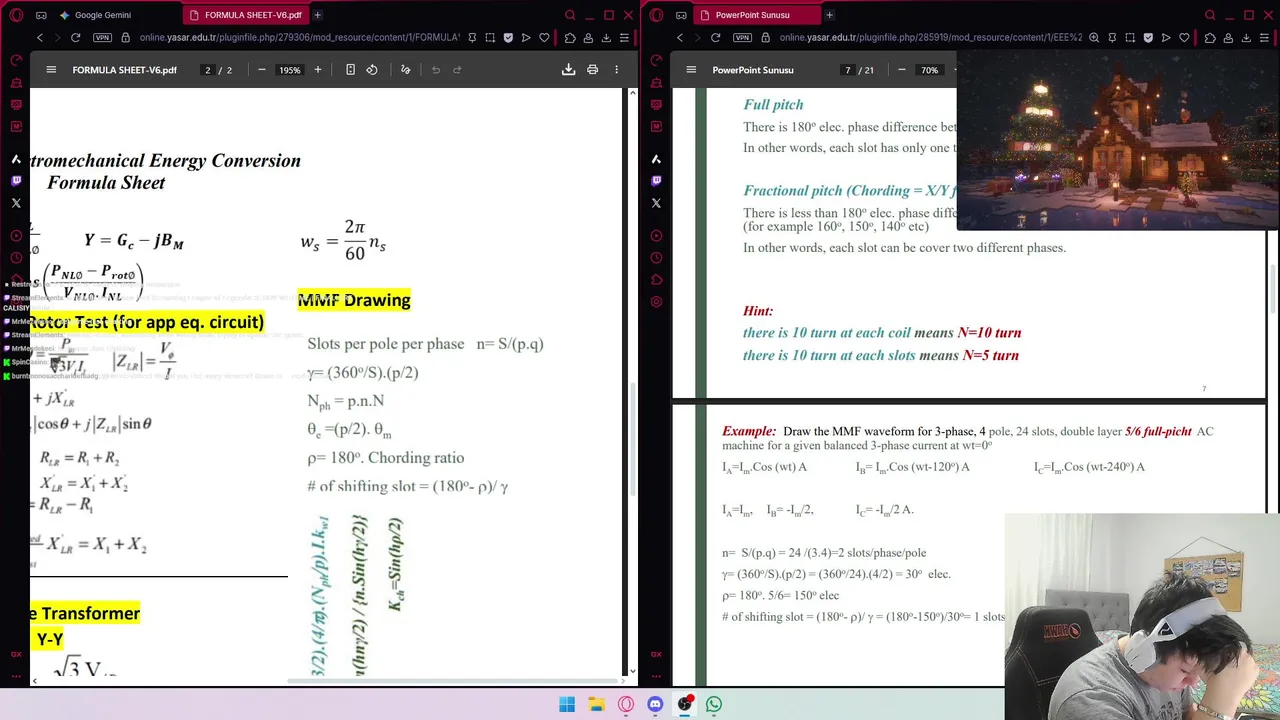Open Opera GX from taskbar
This screenshot has width=1280, height=720.
click(x=626, y=704)
